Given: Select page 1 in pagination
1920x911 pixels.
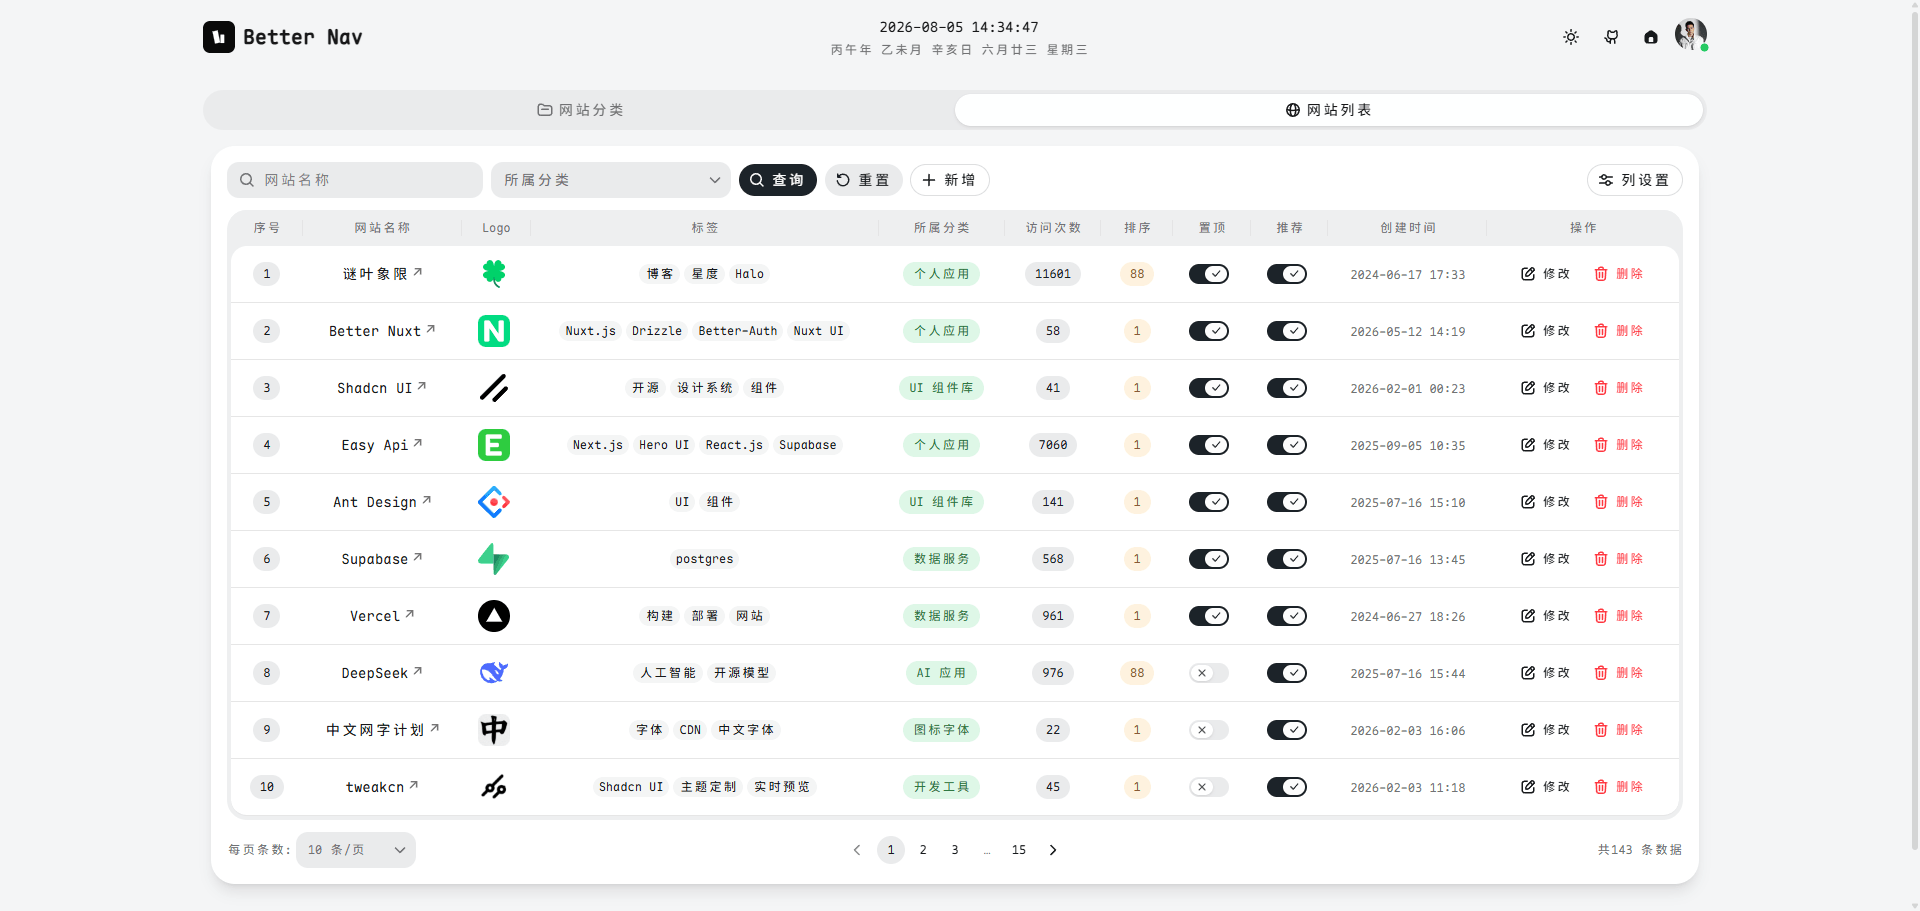Looking at the screenshot, I should tap(891, 850).
